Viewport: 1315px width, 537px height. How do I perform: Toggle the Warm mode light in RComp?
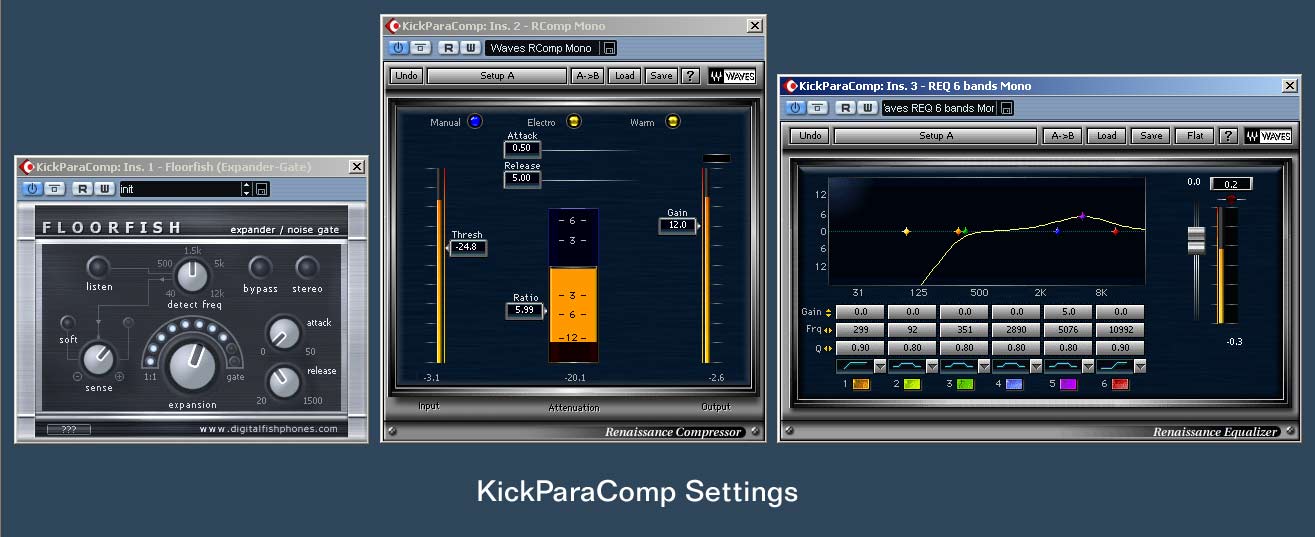click(x=673, y=122)
